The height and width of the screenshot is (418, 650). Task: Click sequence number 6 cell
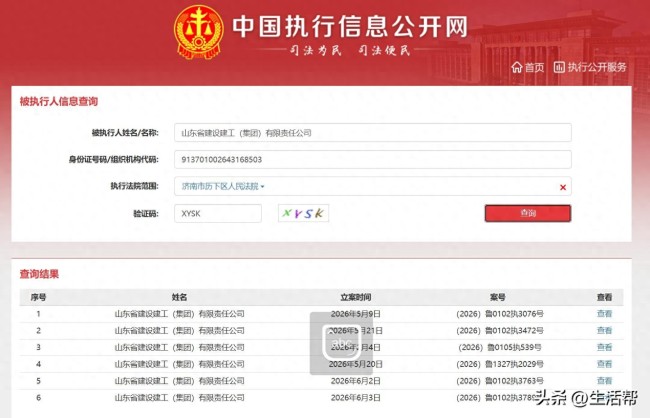(x=38, y=398)
